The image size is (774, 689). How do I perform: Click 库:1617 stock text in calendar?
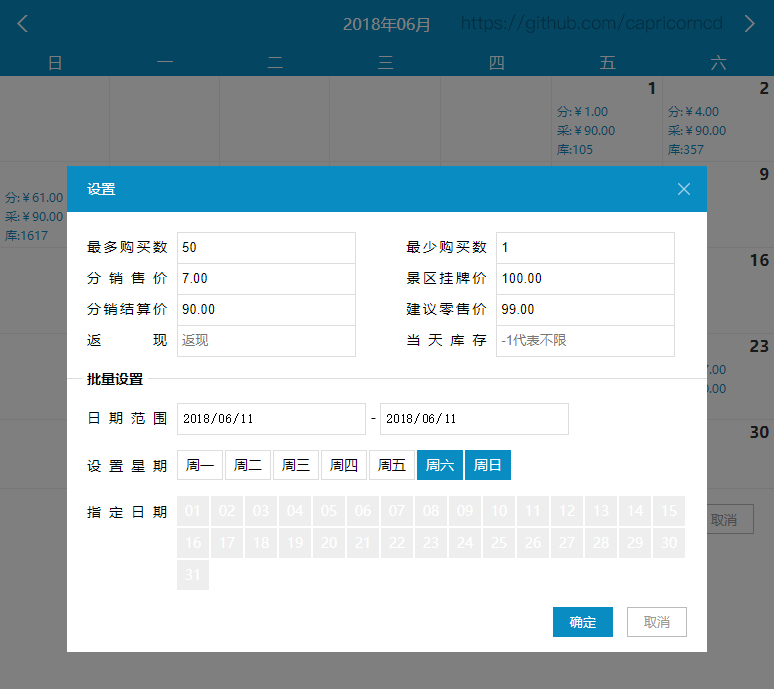pyautogui.click(x=26, y=235)
